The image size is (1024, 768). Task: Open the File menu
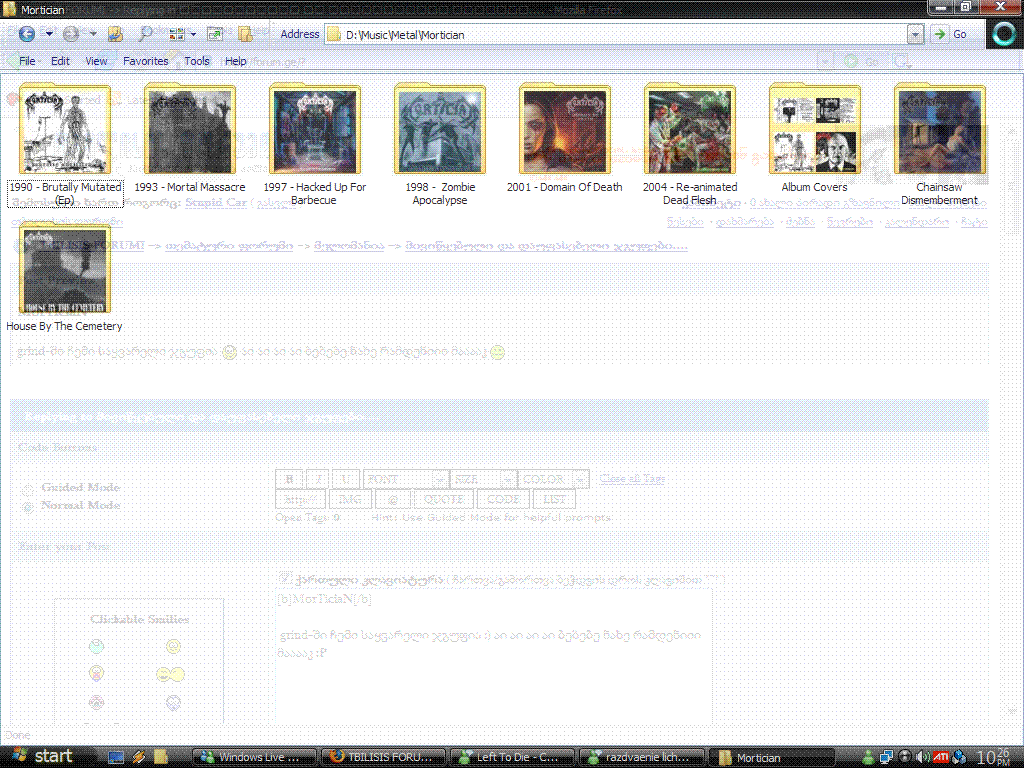(x=27, y=61)
